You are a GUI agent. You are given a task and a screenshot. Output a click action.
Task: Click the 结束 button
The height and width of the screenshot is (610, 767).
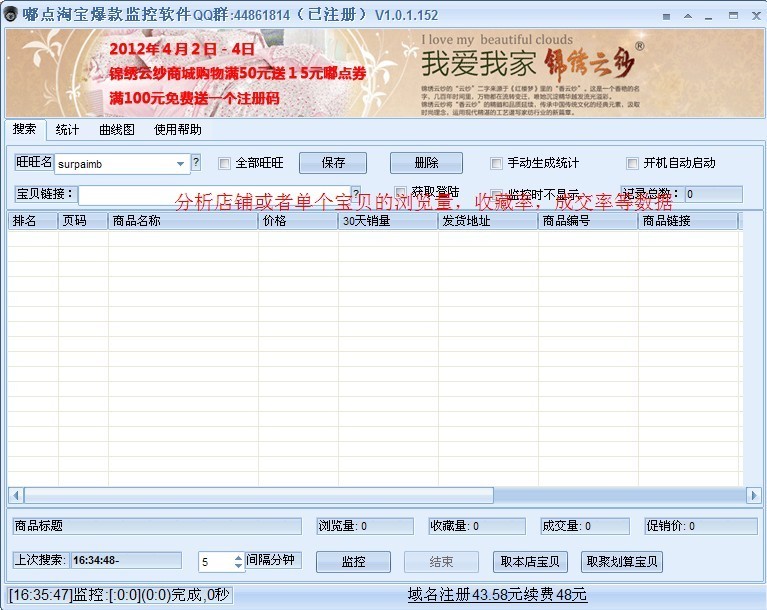[x=441, y=562]
